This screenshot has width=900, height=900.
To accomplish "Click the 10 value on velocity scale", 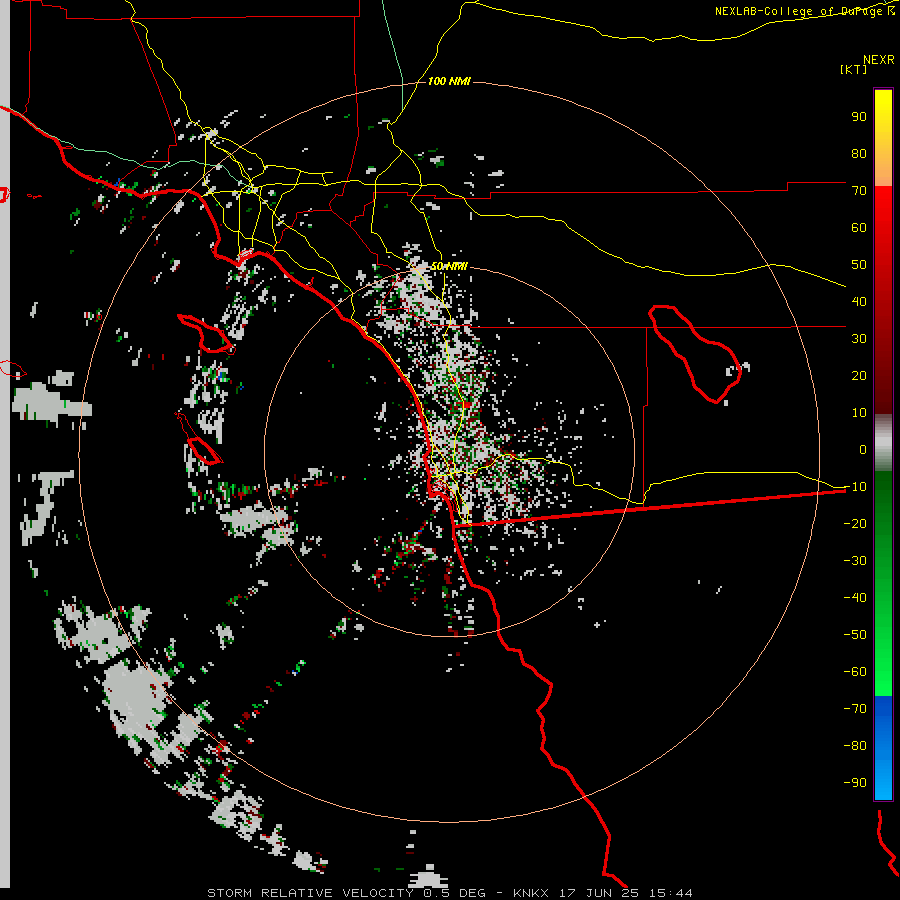I will click(859, 413).
